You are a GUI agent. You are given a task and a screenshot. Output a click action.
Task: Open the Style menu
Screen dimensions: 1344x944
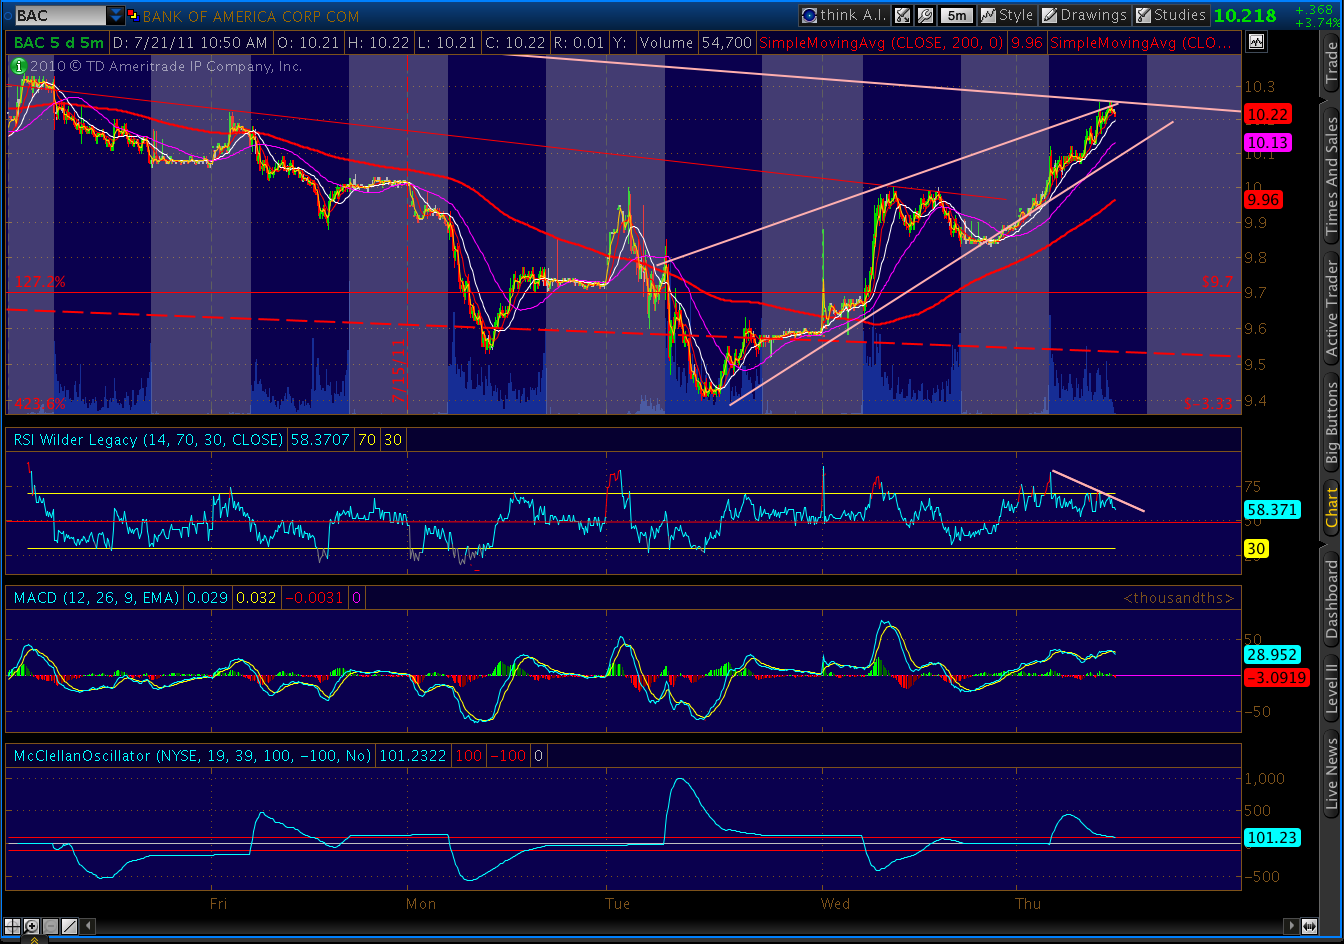[x=1007, y=15]
